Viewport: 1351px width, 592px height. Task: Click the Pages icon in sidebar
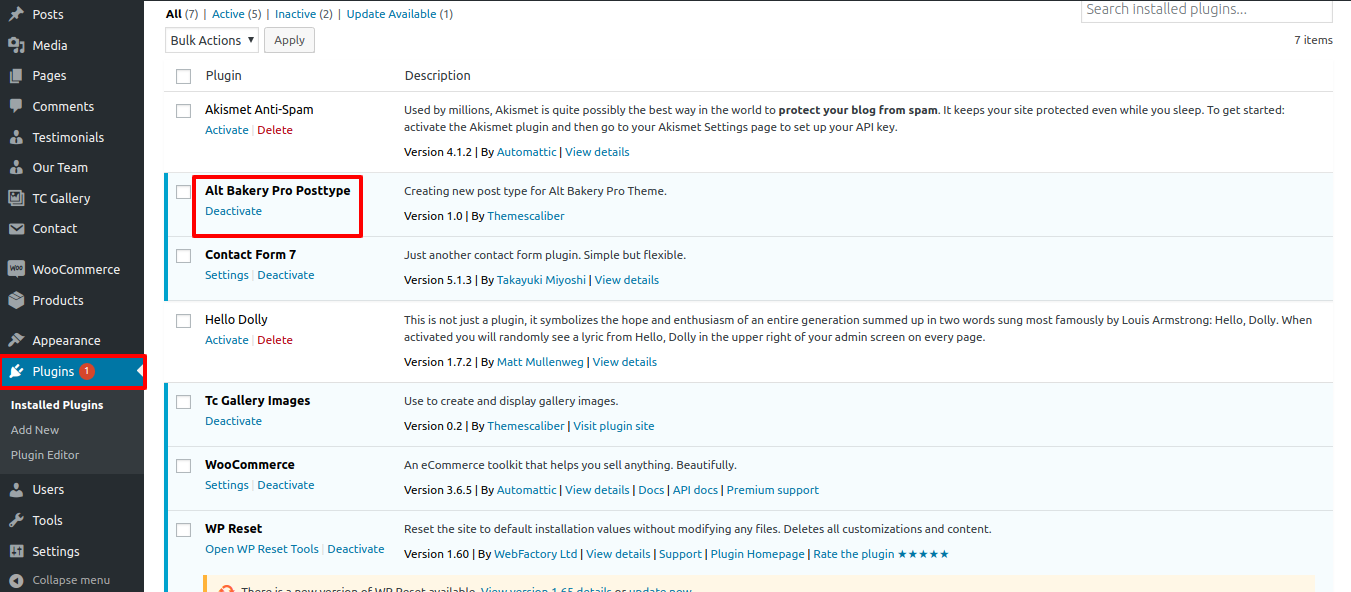coord(16,76)
